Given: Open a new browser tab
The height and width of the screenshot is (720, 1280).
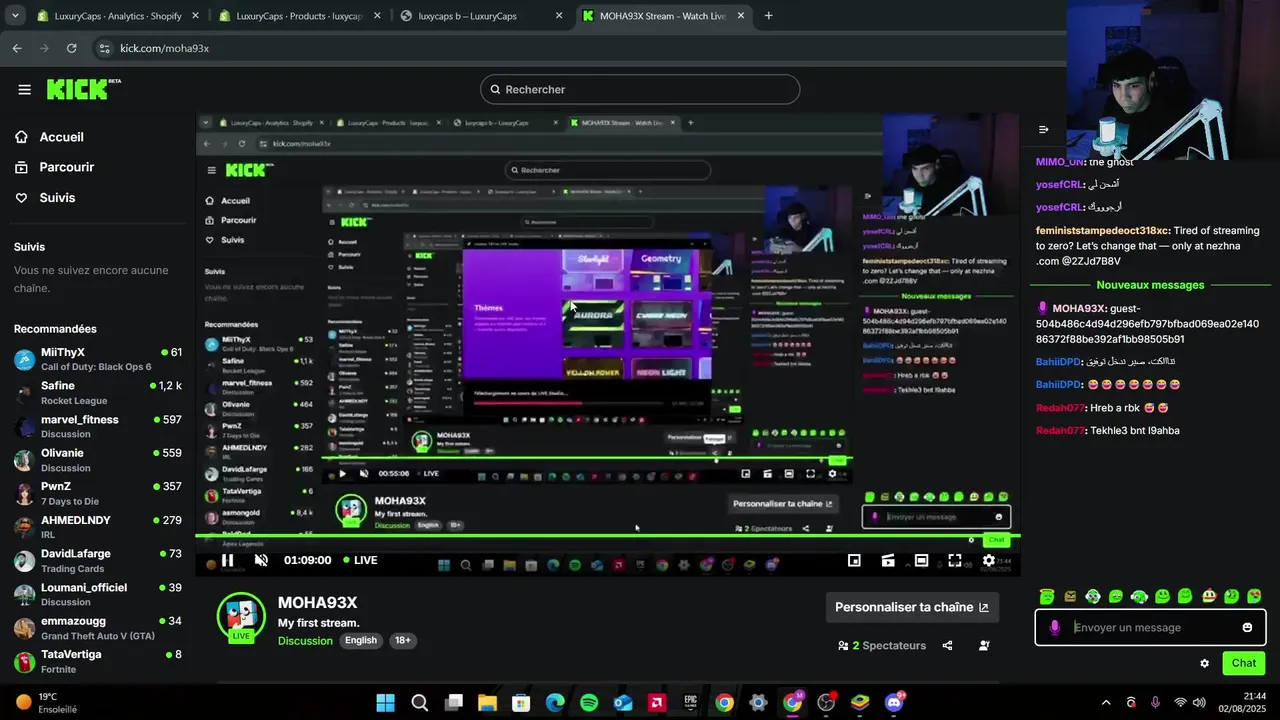Looking at the screenshot, I should click(768, 16).
